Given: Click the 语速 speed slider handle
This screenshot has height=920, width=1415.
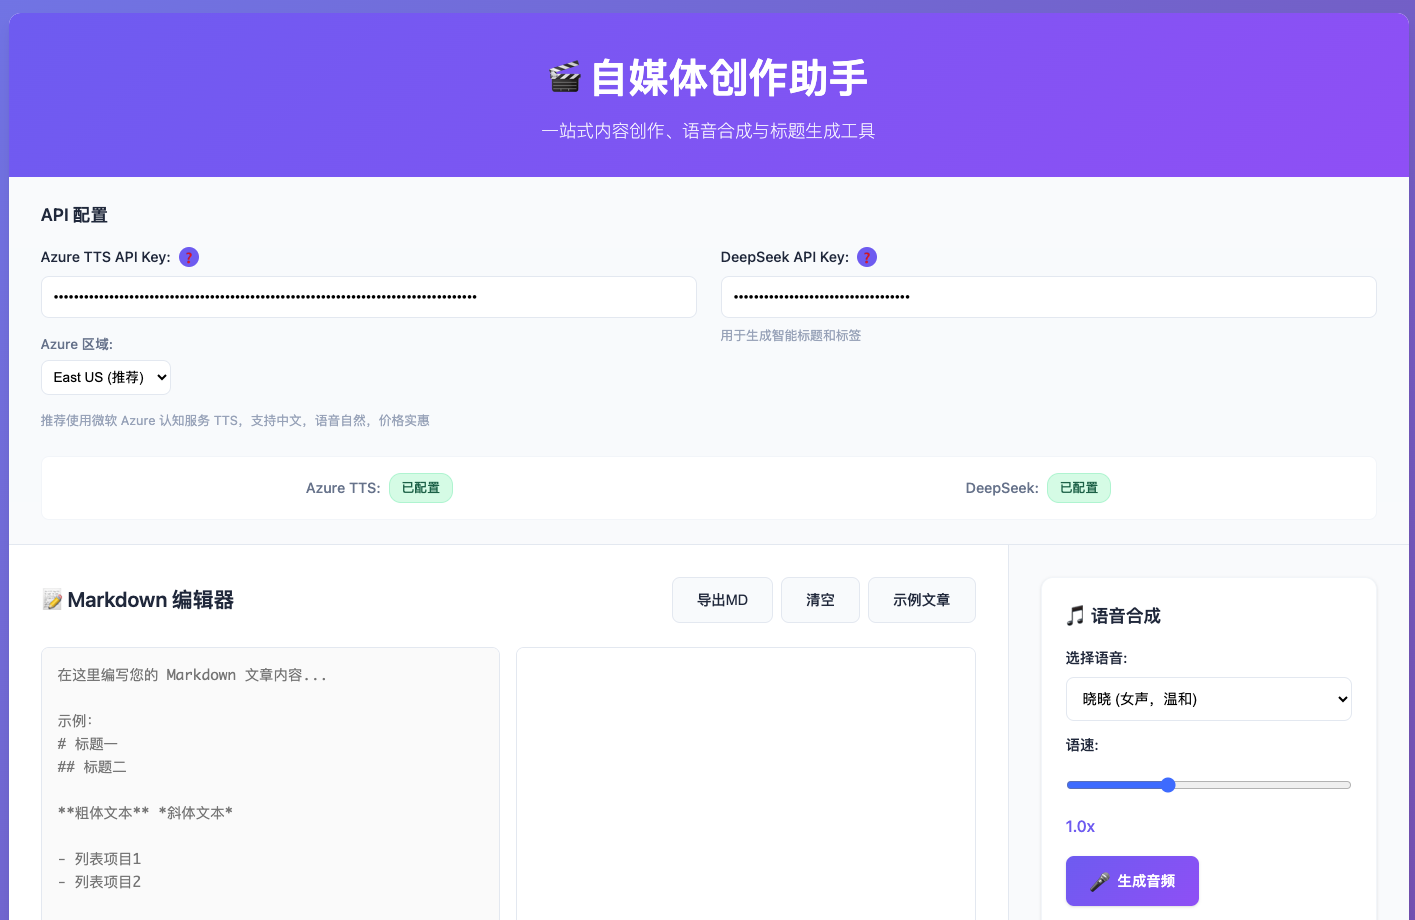Looking at the screenshot, I should click(1168, 785).
